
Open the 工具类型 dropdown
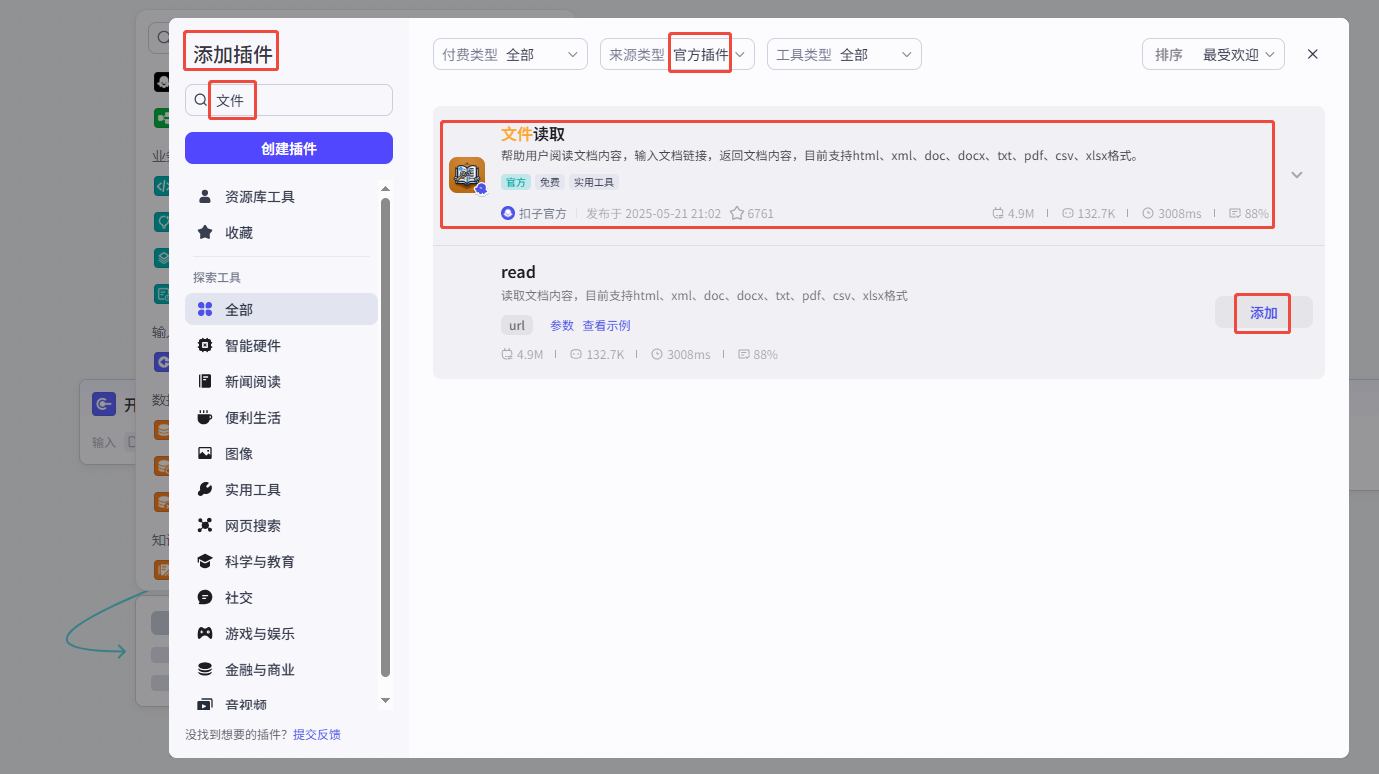pyautogui.click(x=844, y=55)
